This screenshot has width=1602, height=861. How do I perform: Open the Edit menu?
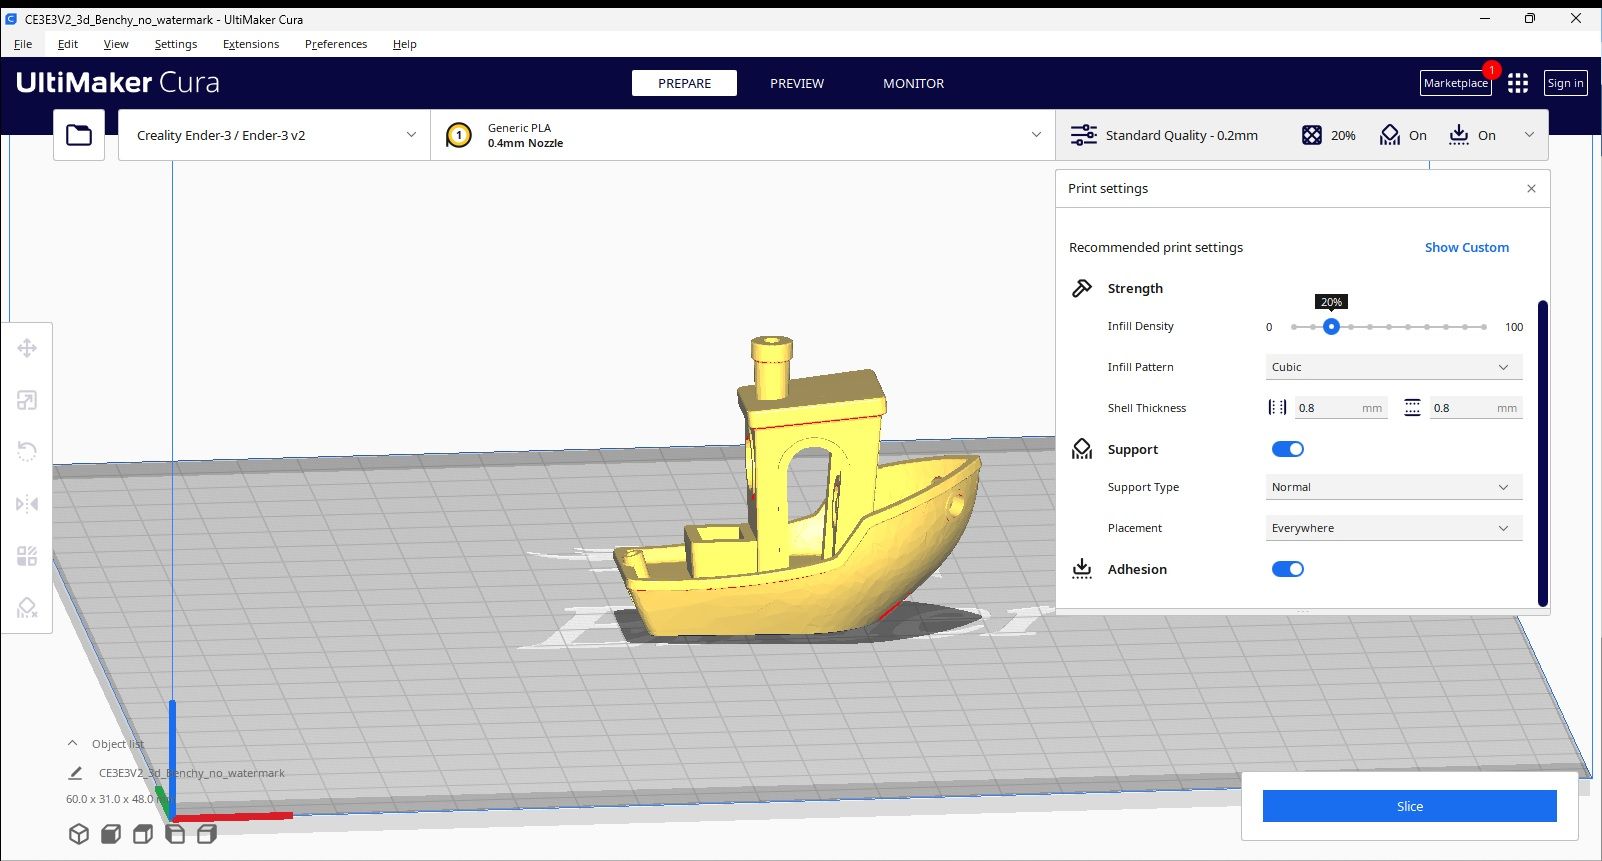click(x=68, y=44)
